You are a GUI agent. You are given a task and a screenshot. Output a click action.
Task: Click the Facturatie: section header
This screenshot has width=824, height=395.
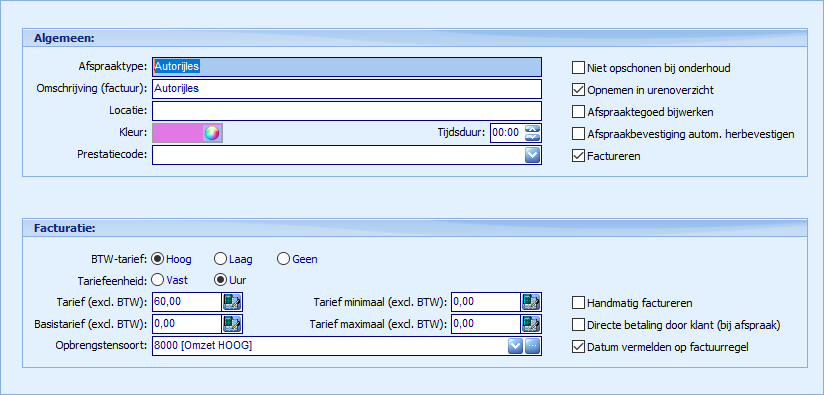[x=415, y=228]
